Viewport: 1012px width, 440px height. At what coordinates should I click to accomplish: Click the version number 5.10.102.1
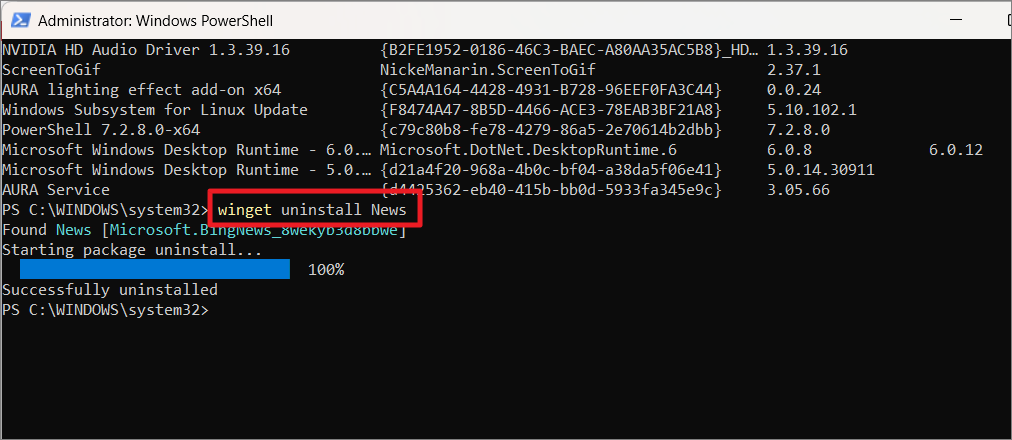tap(812, 110)
